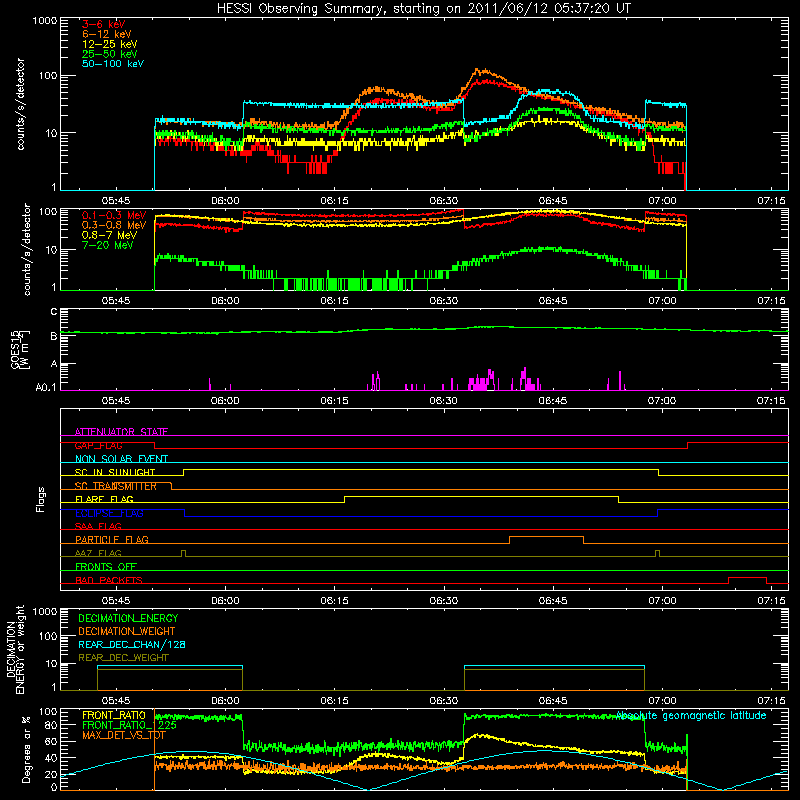Click the DECIMATION_ENERGY legend entry
The image size is (800, 800).
128,618
